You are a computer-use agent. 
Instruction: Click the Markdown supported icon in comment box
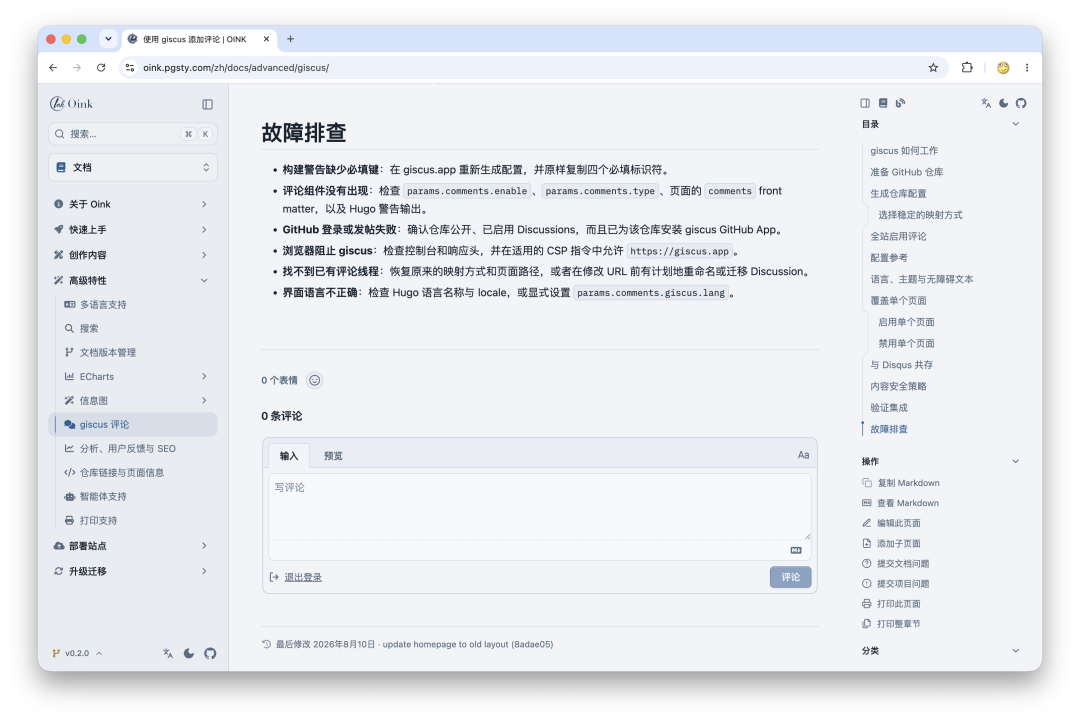click(x=796, y=550)
